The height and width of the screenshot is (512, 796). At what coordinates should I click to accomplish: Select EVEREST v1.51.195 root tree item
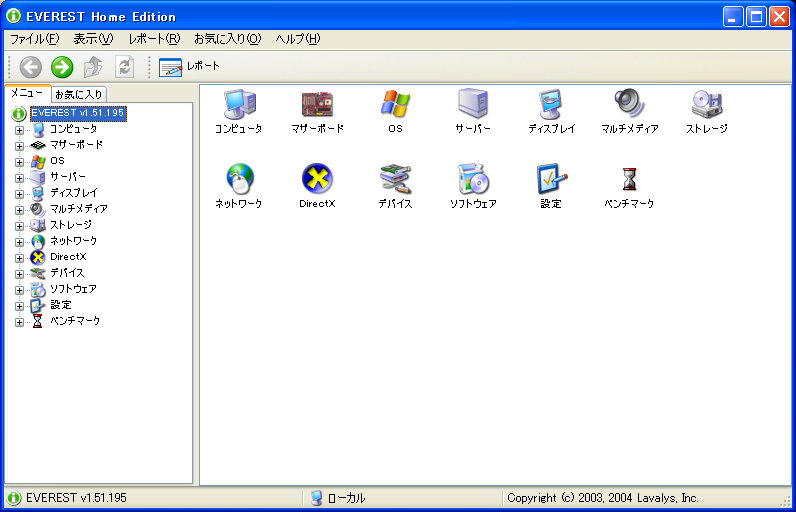(x=77, y=113)
